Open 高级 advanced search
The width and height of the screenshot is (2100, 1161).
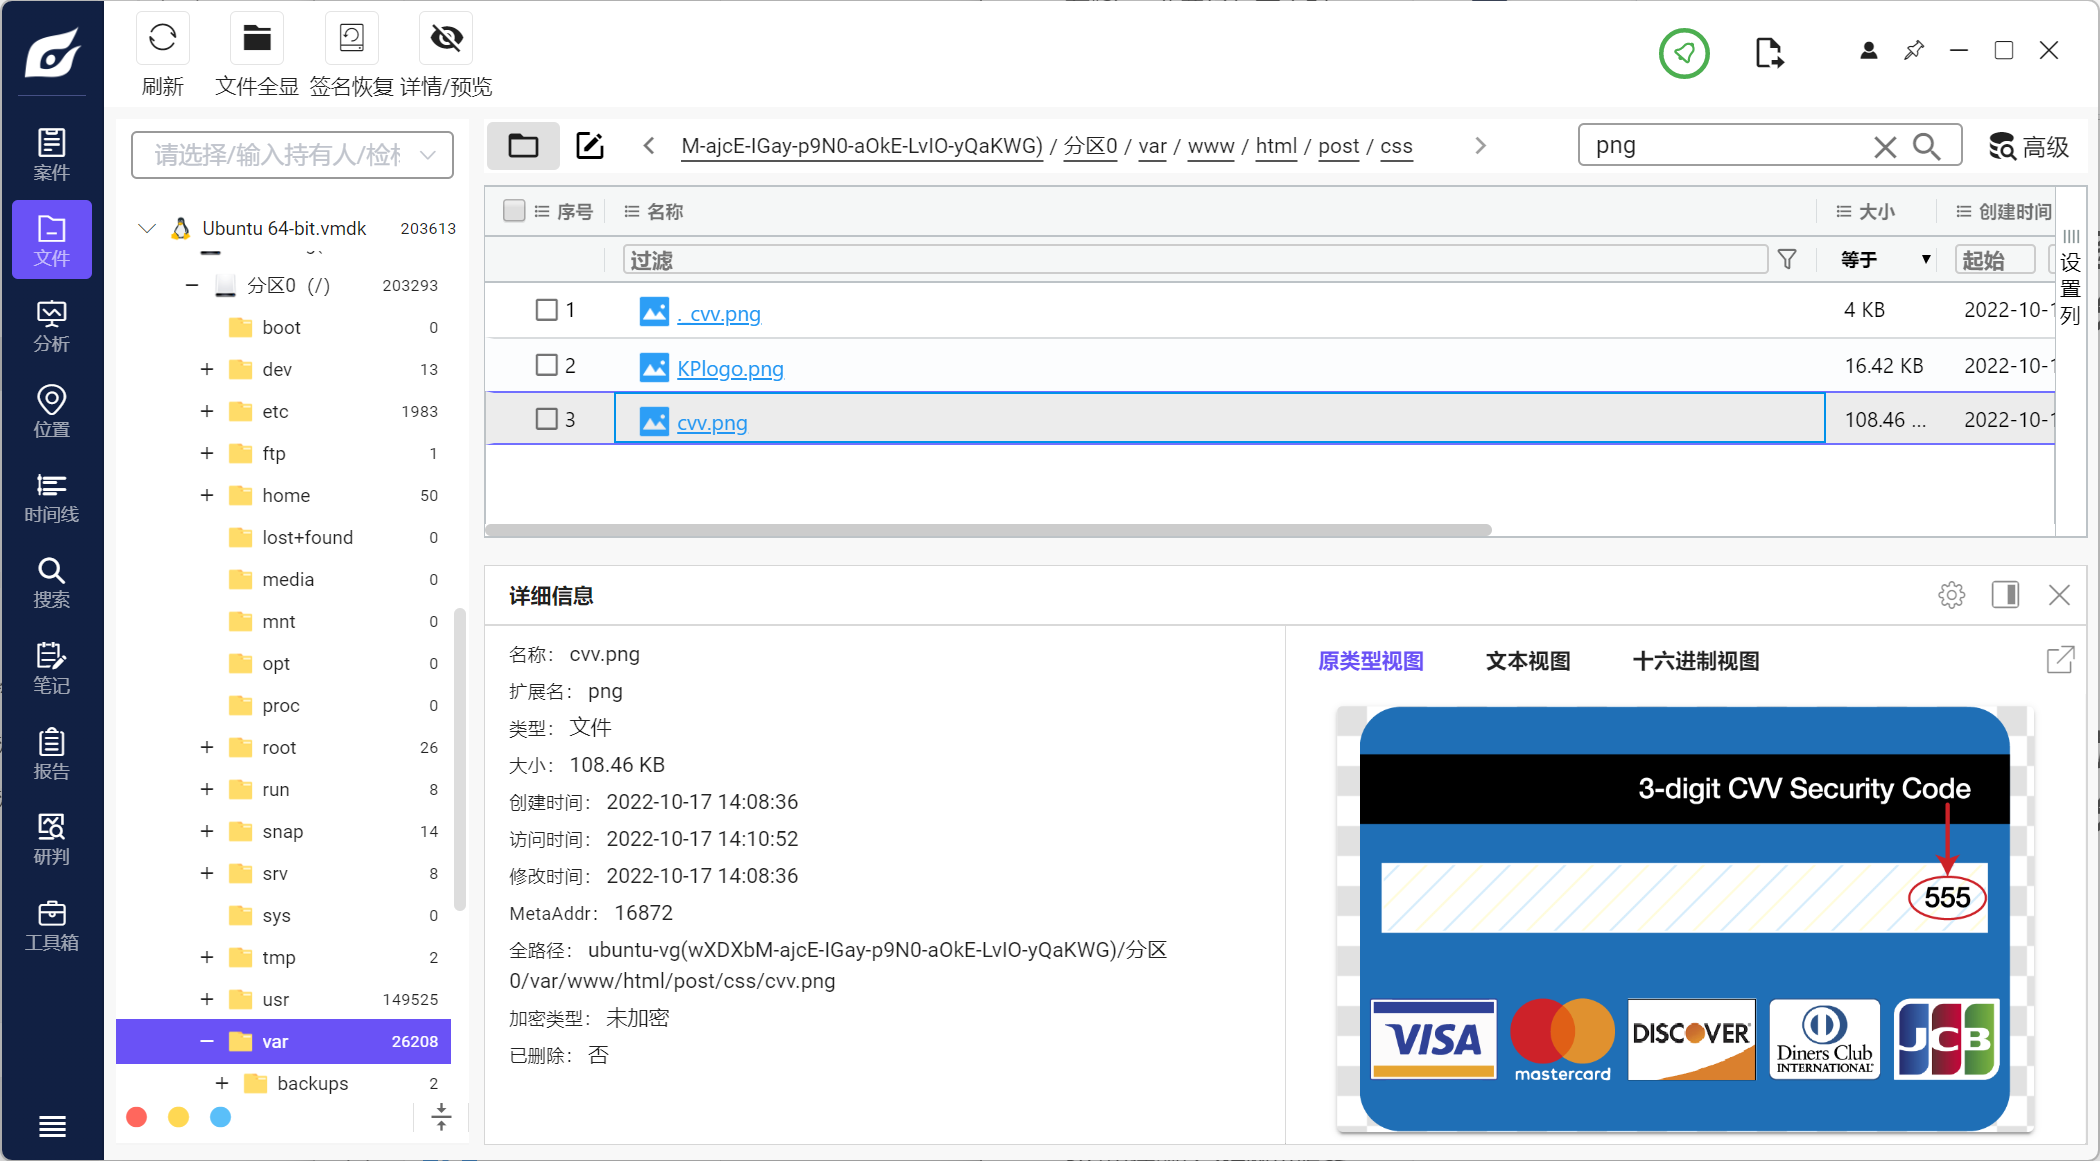pyautogui.click(x=2028, y=147)
